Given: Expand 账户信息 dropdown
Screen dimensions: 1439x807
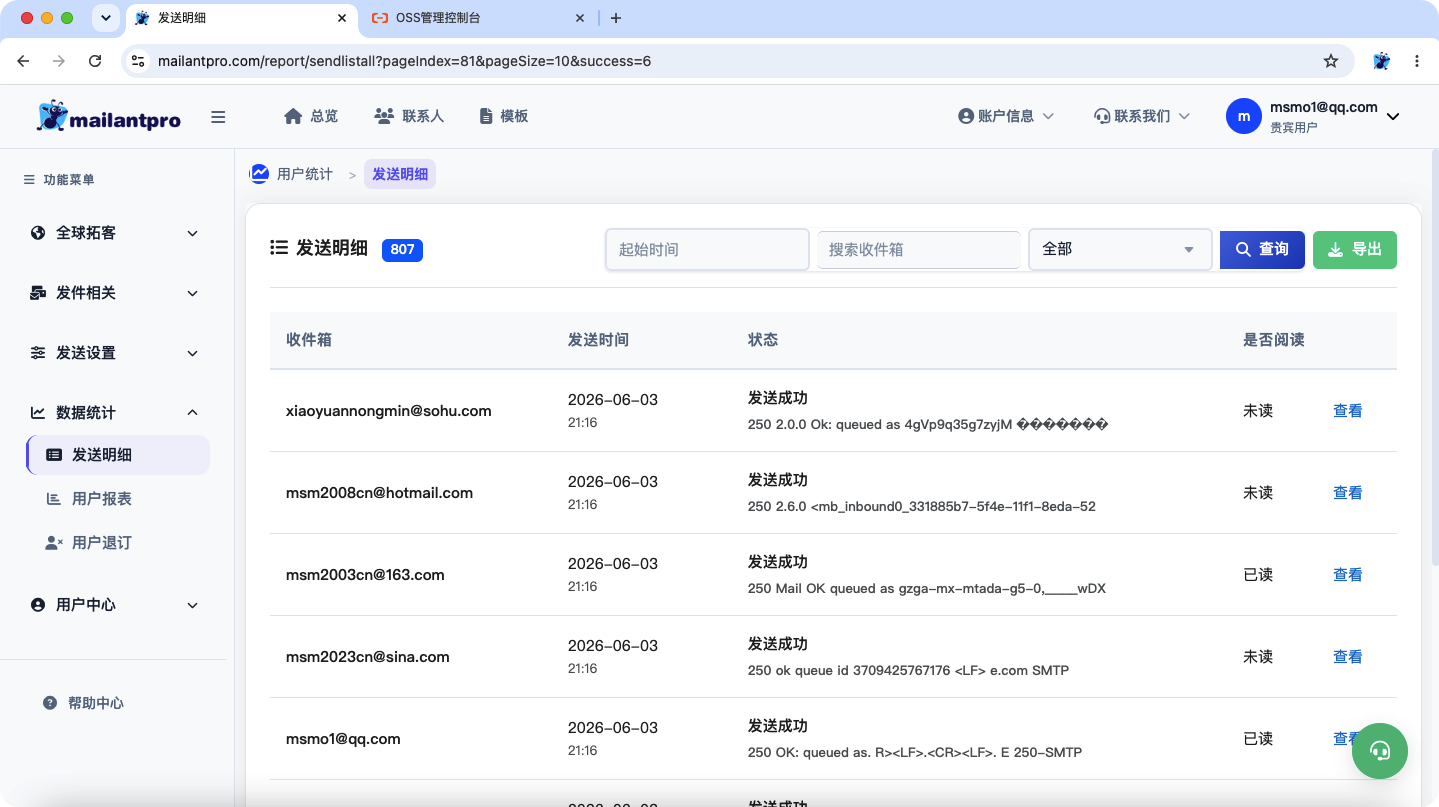Looking at the screenshot, I should (1006, 116).
